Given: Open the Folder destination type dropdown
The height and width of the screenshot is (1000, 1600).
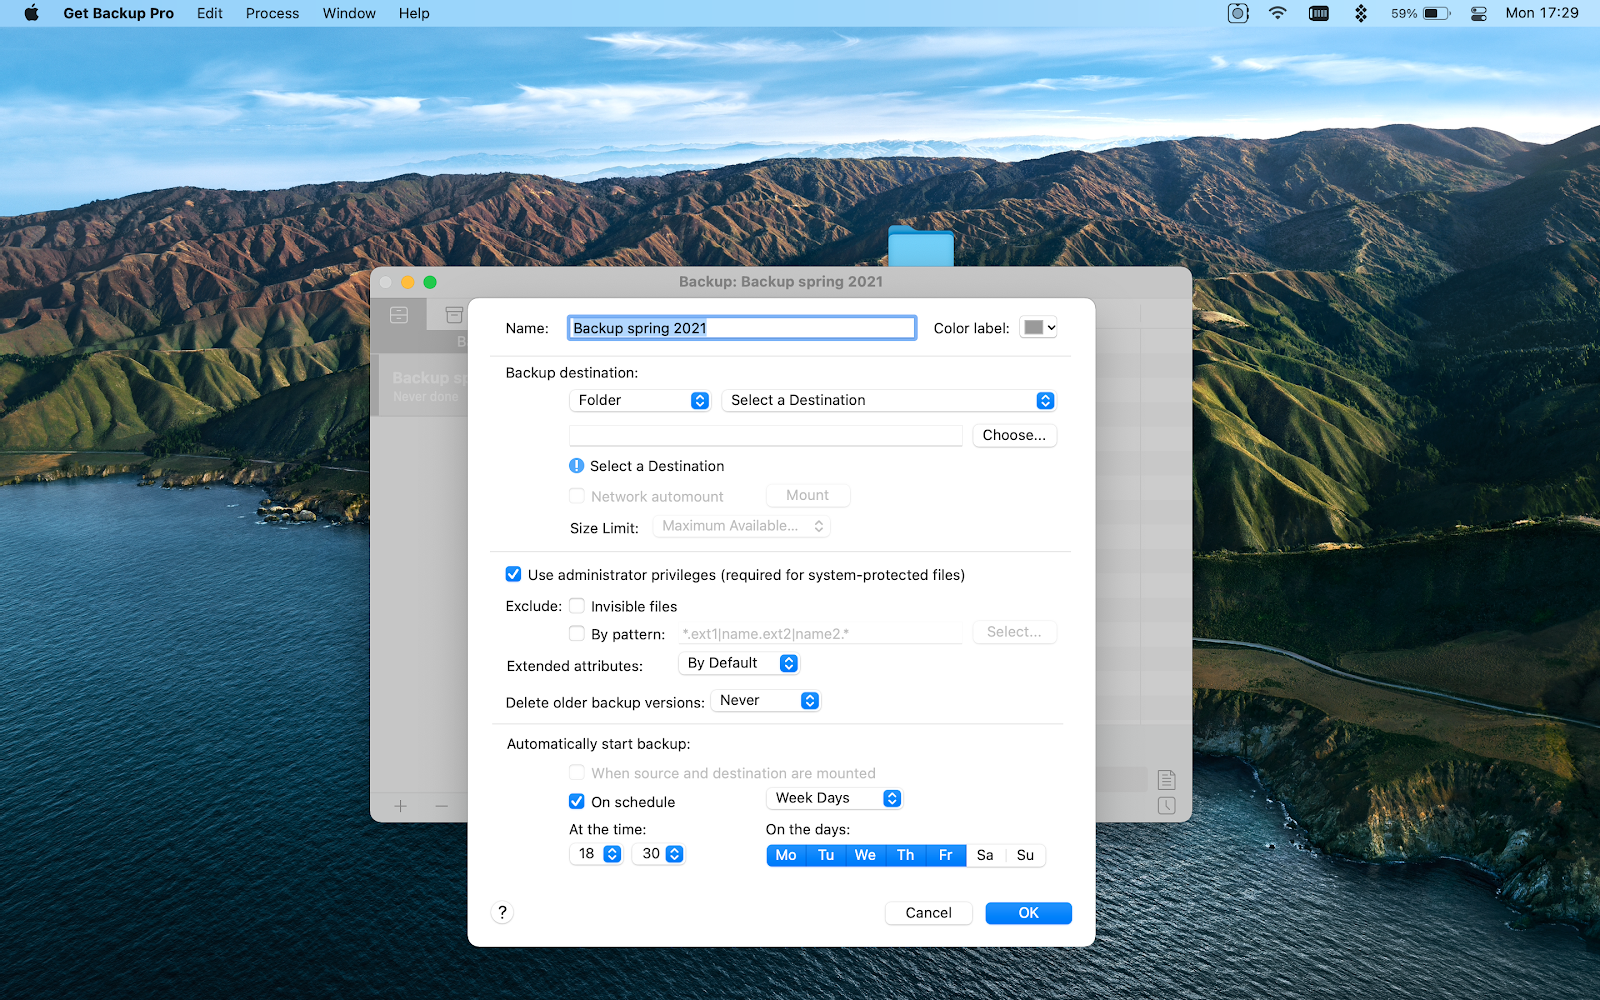Looking at the screenshot, I should coord(640,400).
